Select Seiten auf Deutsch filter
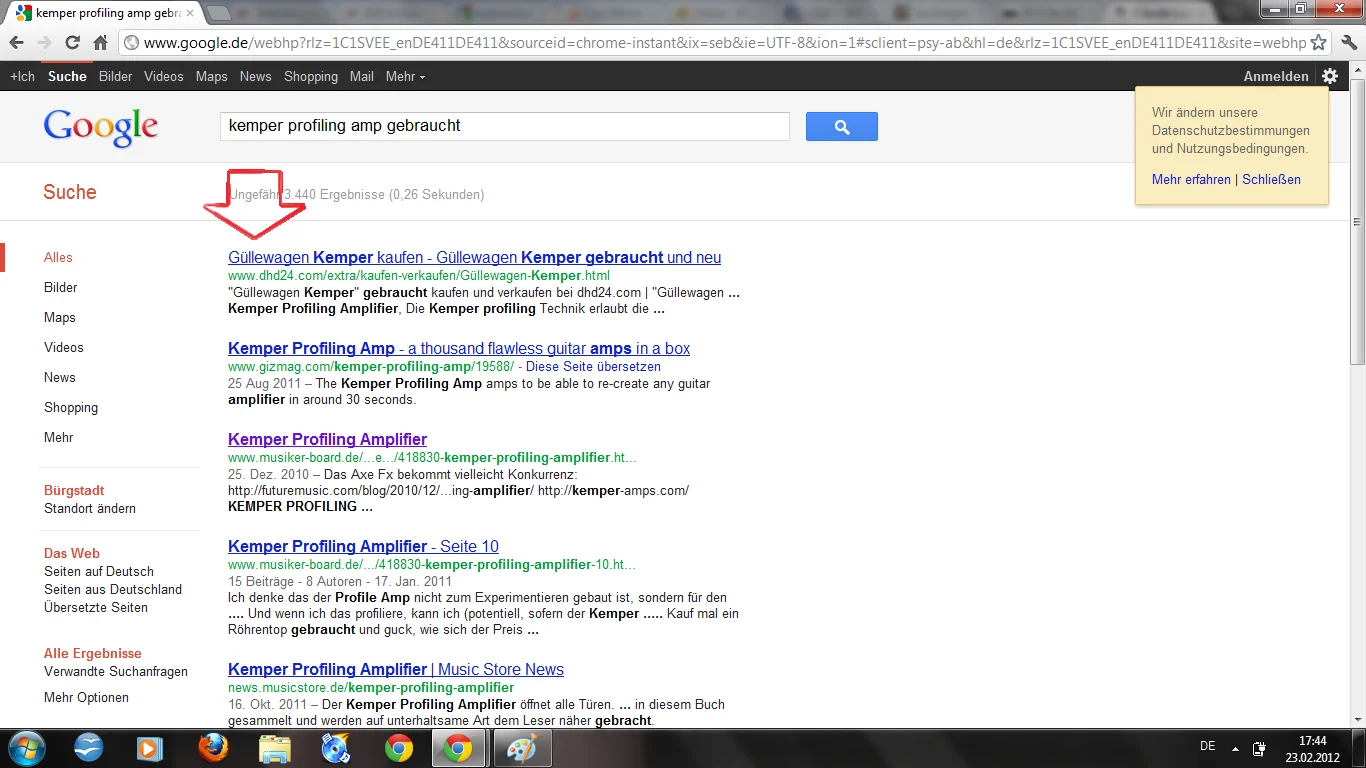Image resolution: width=1366 pixels, height=768 pixels. (x=99, y=571)
